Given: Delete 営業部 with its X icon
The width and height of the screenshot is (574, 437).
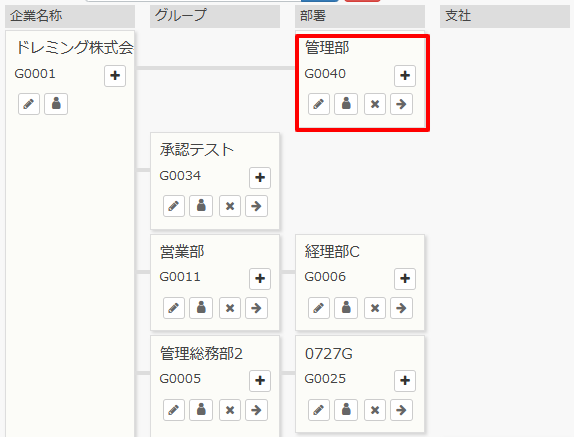Looking at the screenshot, I should coord(230,308).
